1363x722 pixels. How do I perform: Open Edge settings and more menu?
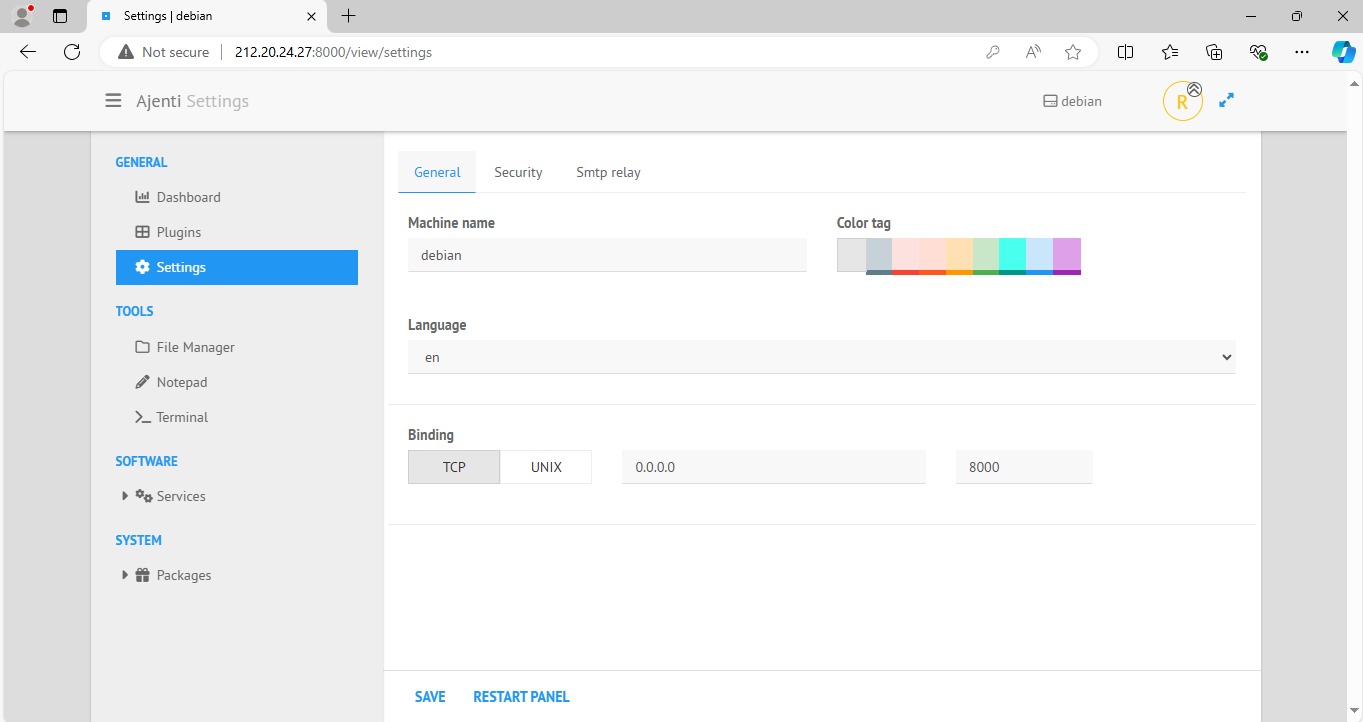pyautogui.click(x=1301, y=52)
